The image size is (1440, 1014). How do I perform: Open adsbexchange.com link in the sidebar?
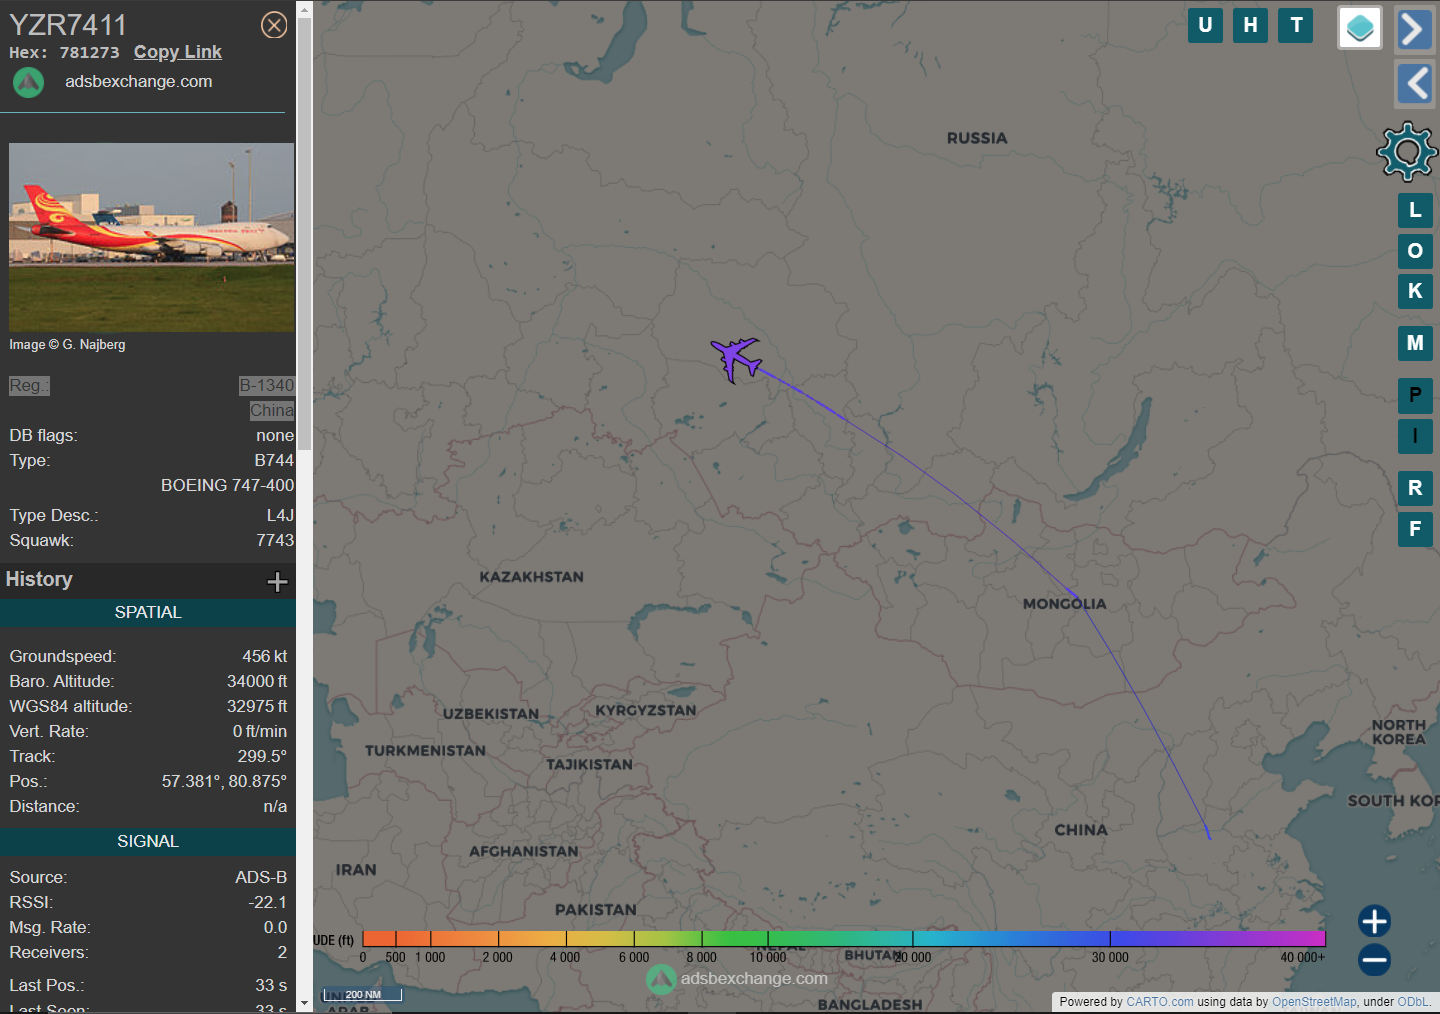[x=139, y=82]
